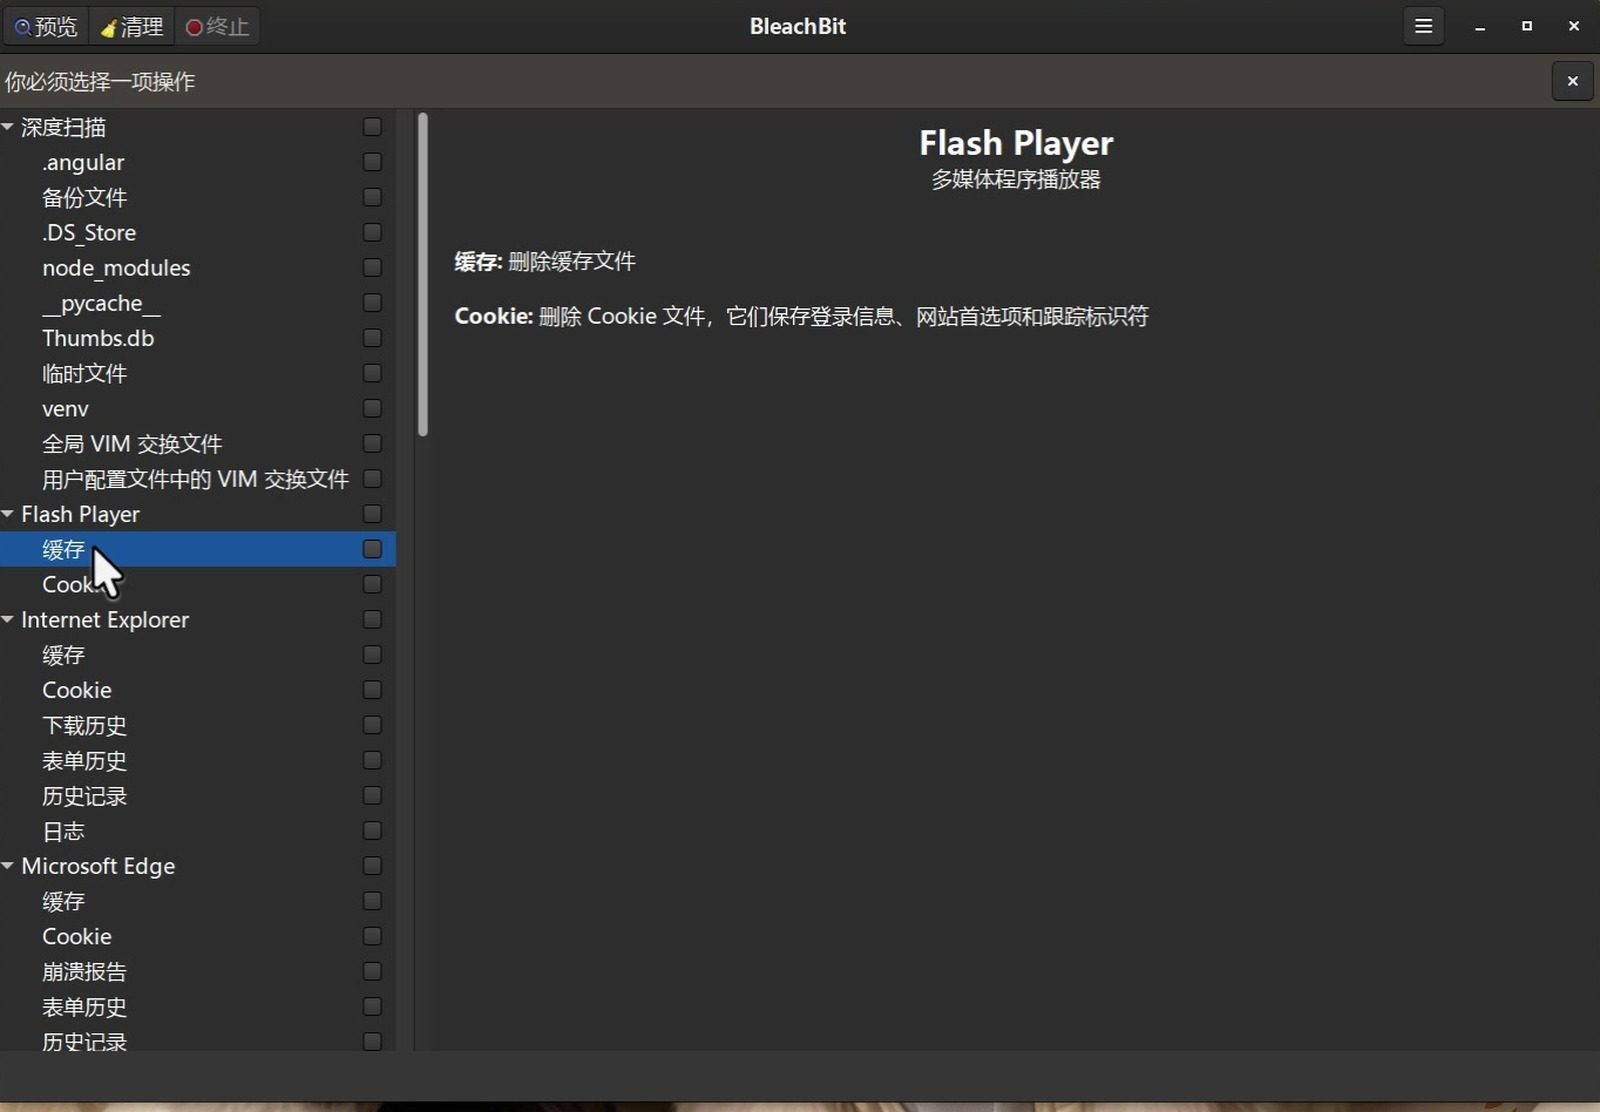1600x1112 pixels.
Task: Tick the Flash Player group checkbox
Action: coord(372,514)
